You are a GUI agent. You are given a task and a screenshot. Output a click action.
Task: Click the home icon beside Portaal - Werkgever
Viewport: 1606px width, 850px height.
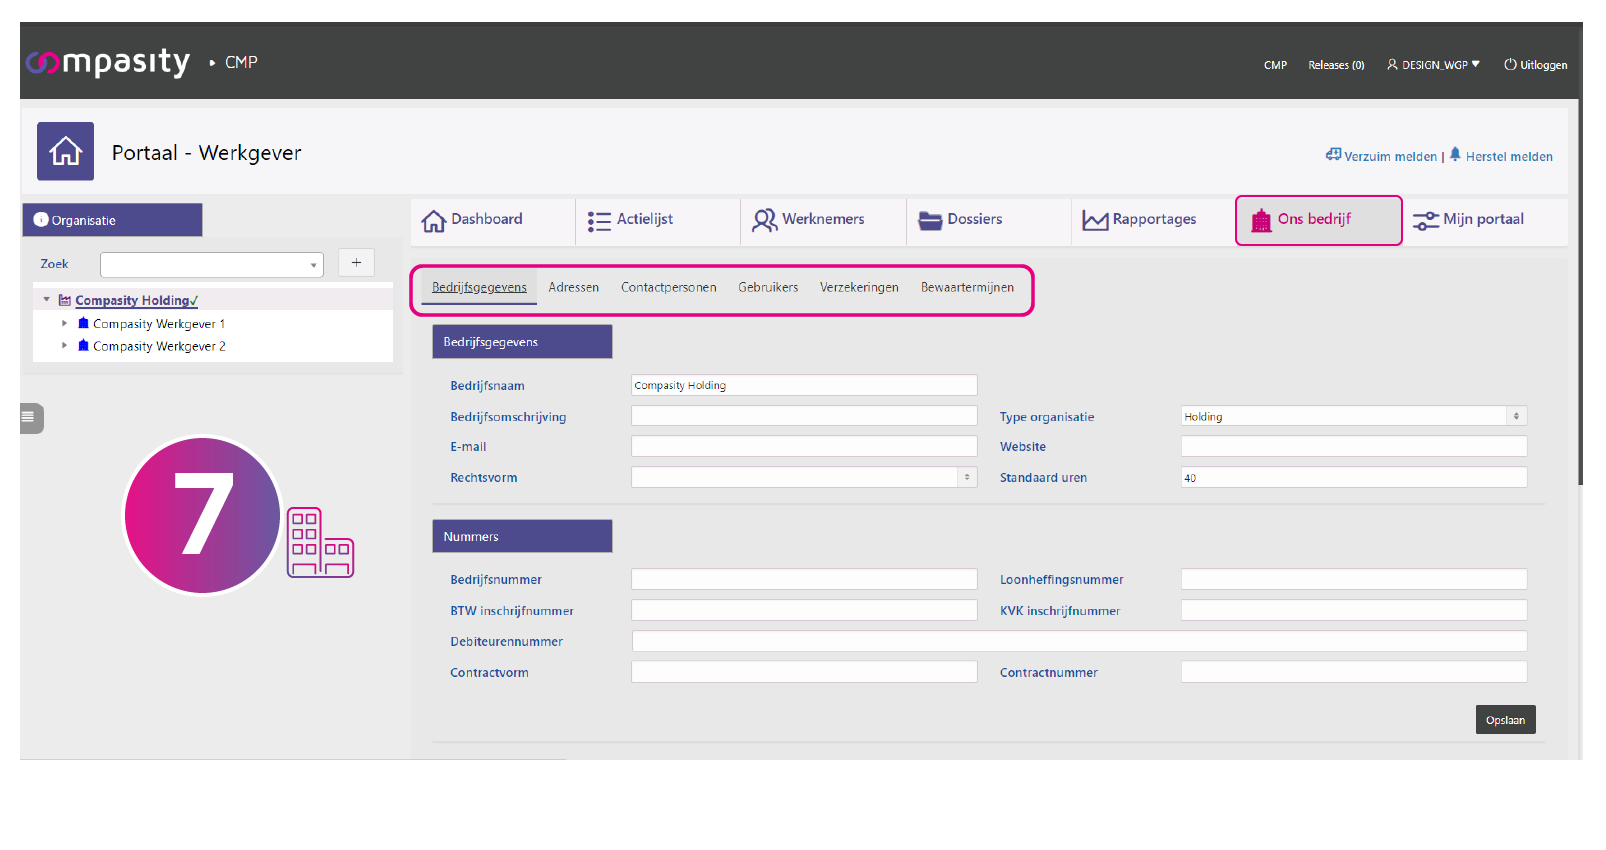65,151
